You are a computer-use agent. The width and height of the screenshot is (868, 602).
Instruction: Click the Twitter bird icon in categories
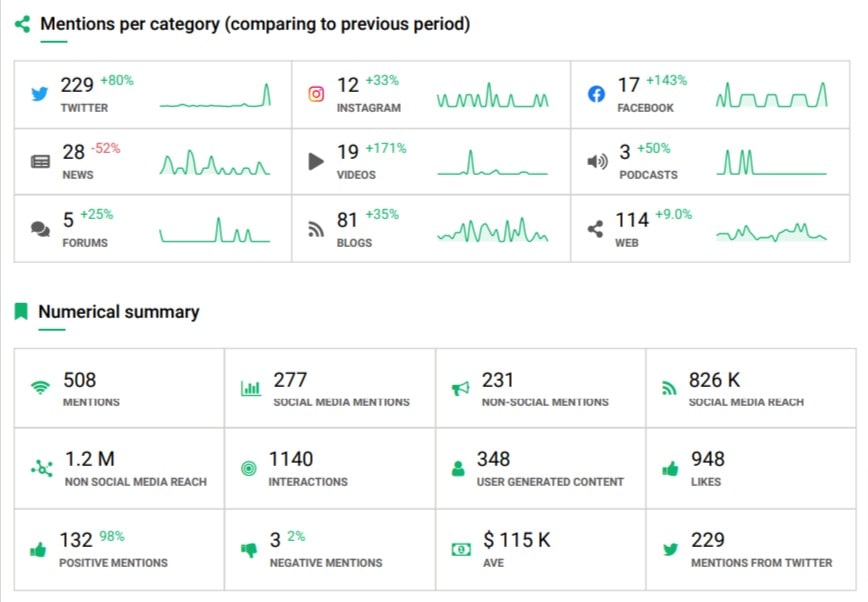(x=40, y=94)
